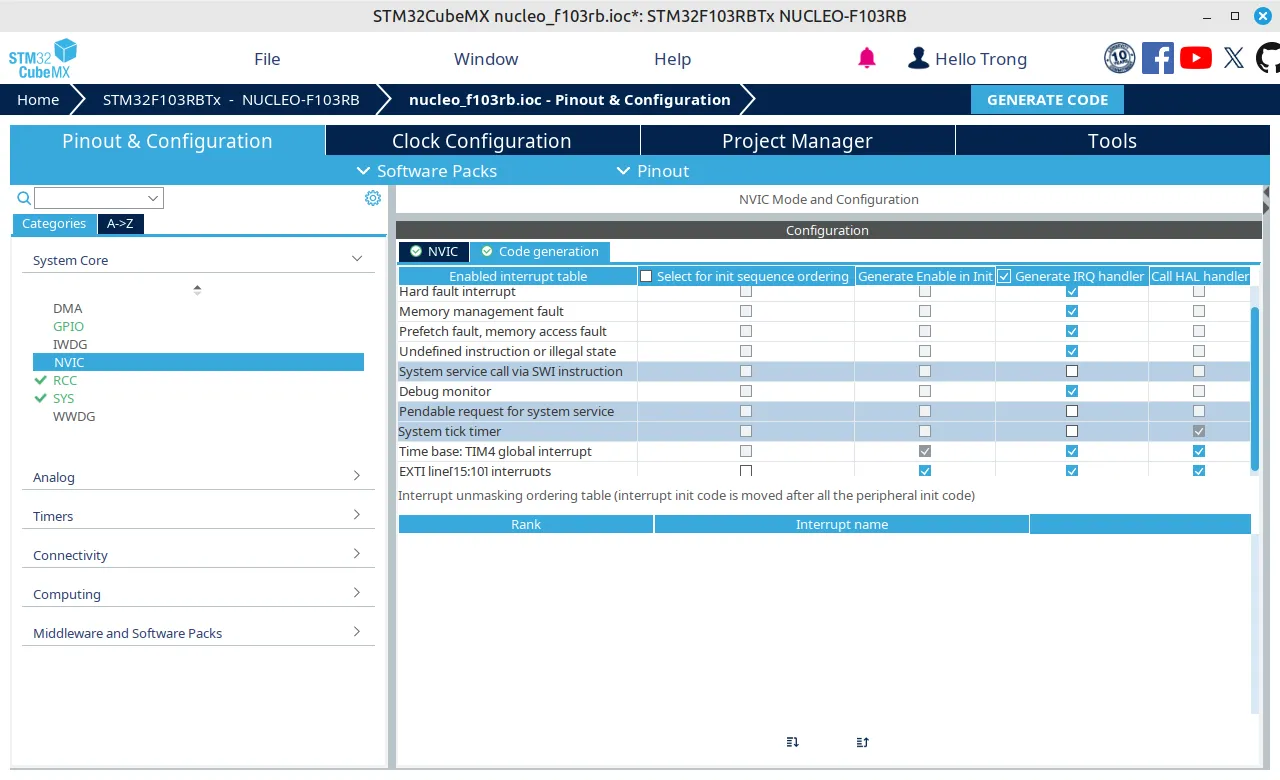Click the interrupt table vertical scrollbar
The width and height of the screenshot is (1280, 780).
1255,388
